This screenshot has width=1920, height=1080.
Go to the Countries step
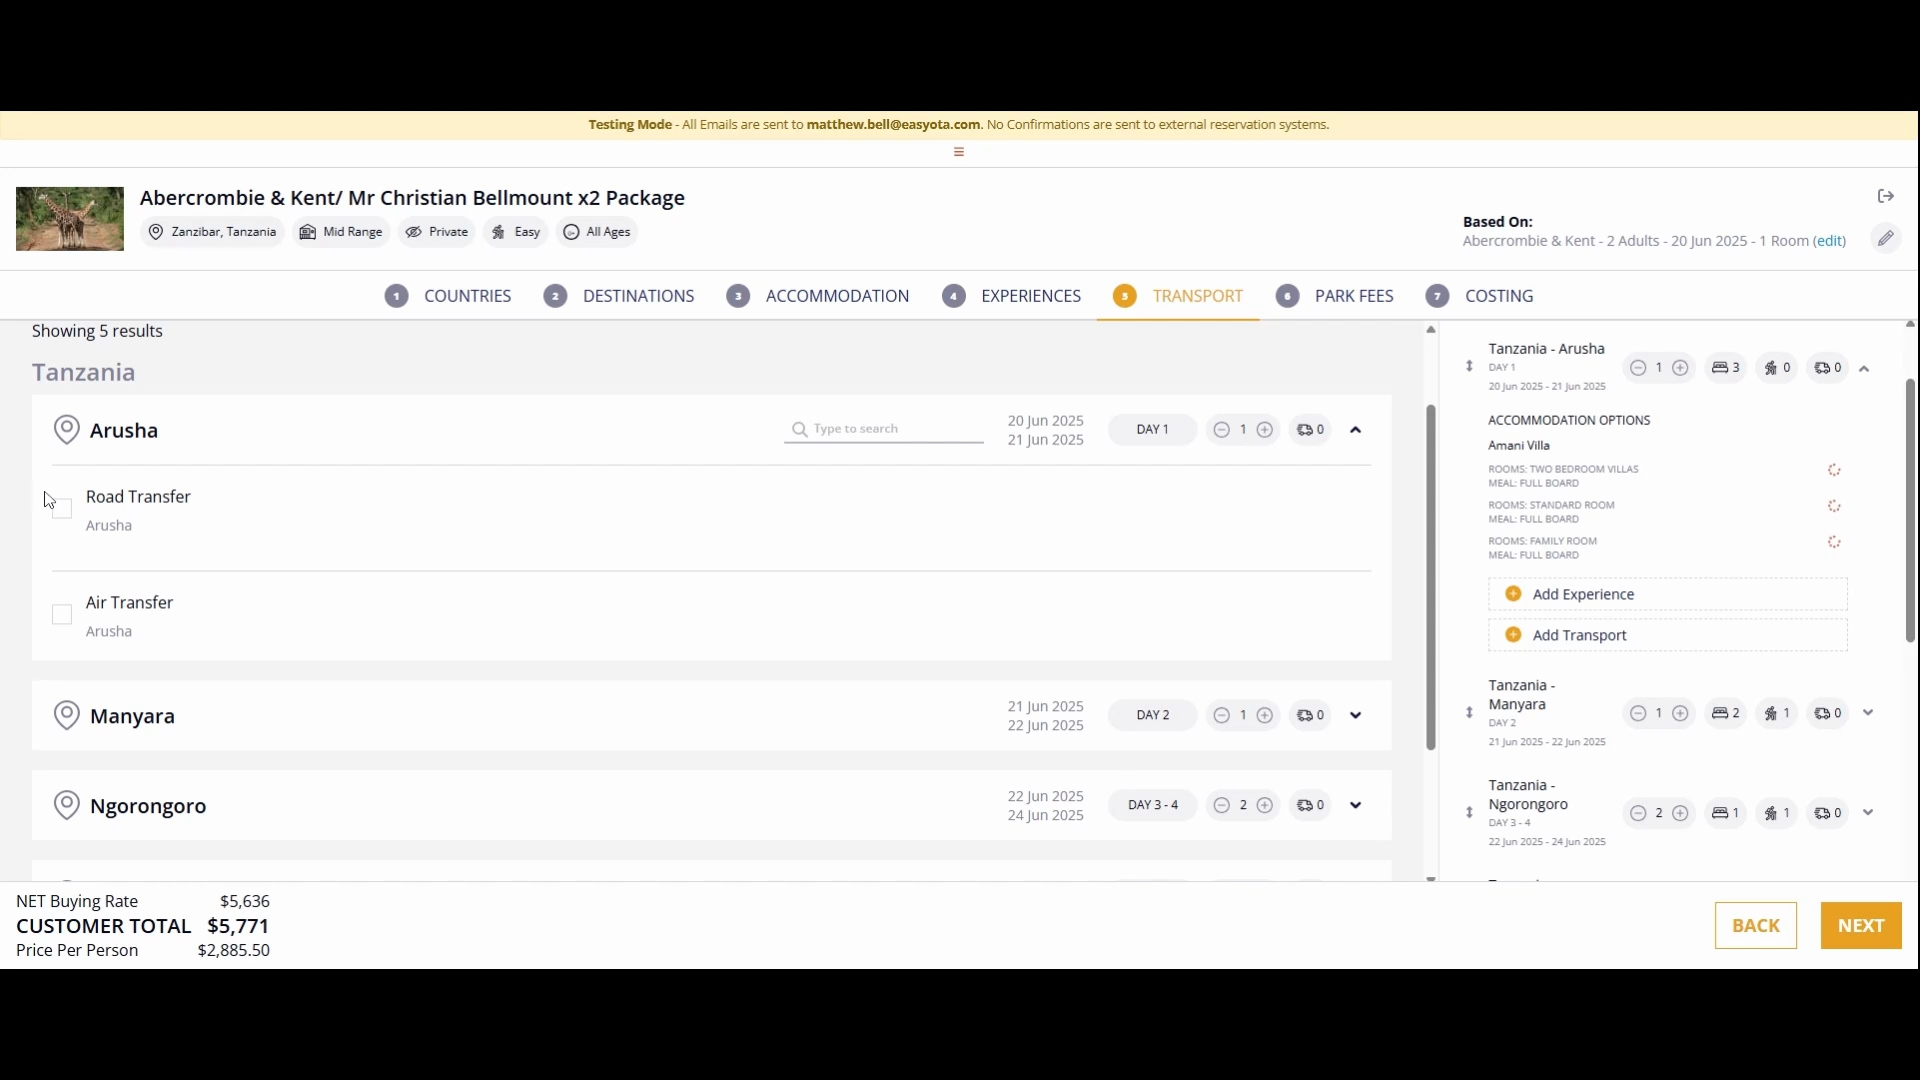pos(448,296)
